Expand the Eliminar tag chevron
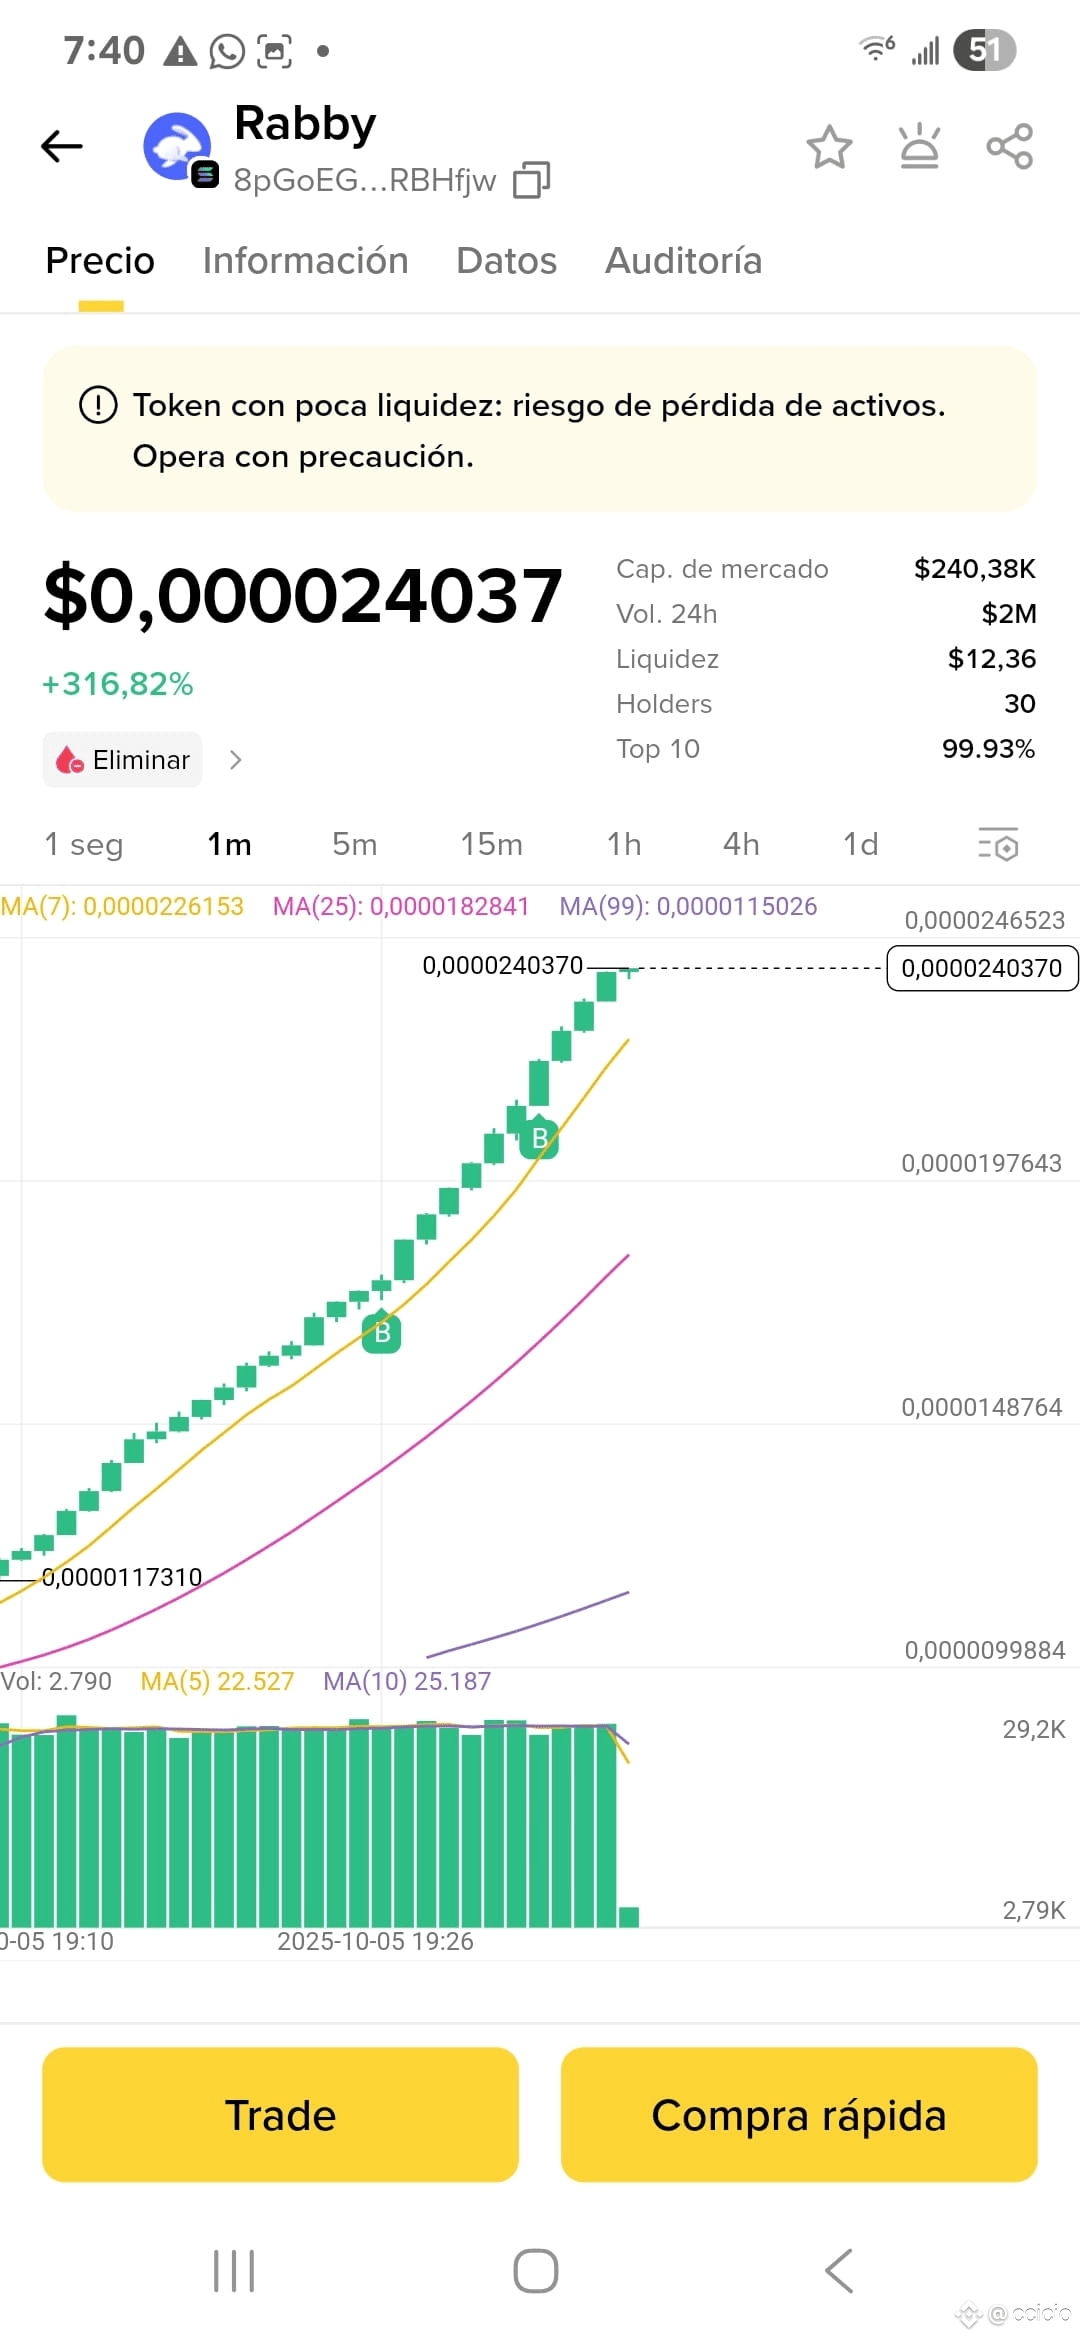Viewport: 1080px width, 2340px height. 235,760
